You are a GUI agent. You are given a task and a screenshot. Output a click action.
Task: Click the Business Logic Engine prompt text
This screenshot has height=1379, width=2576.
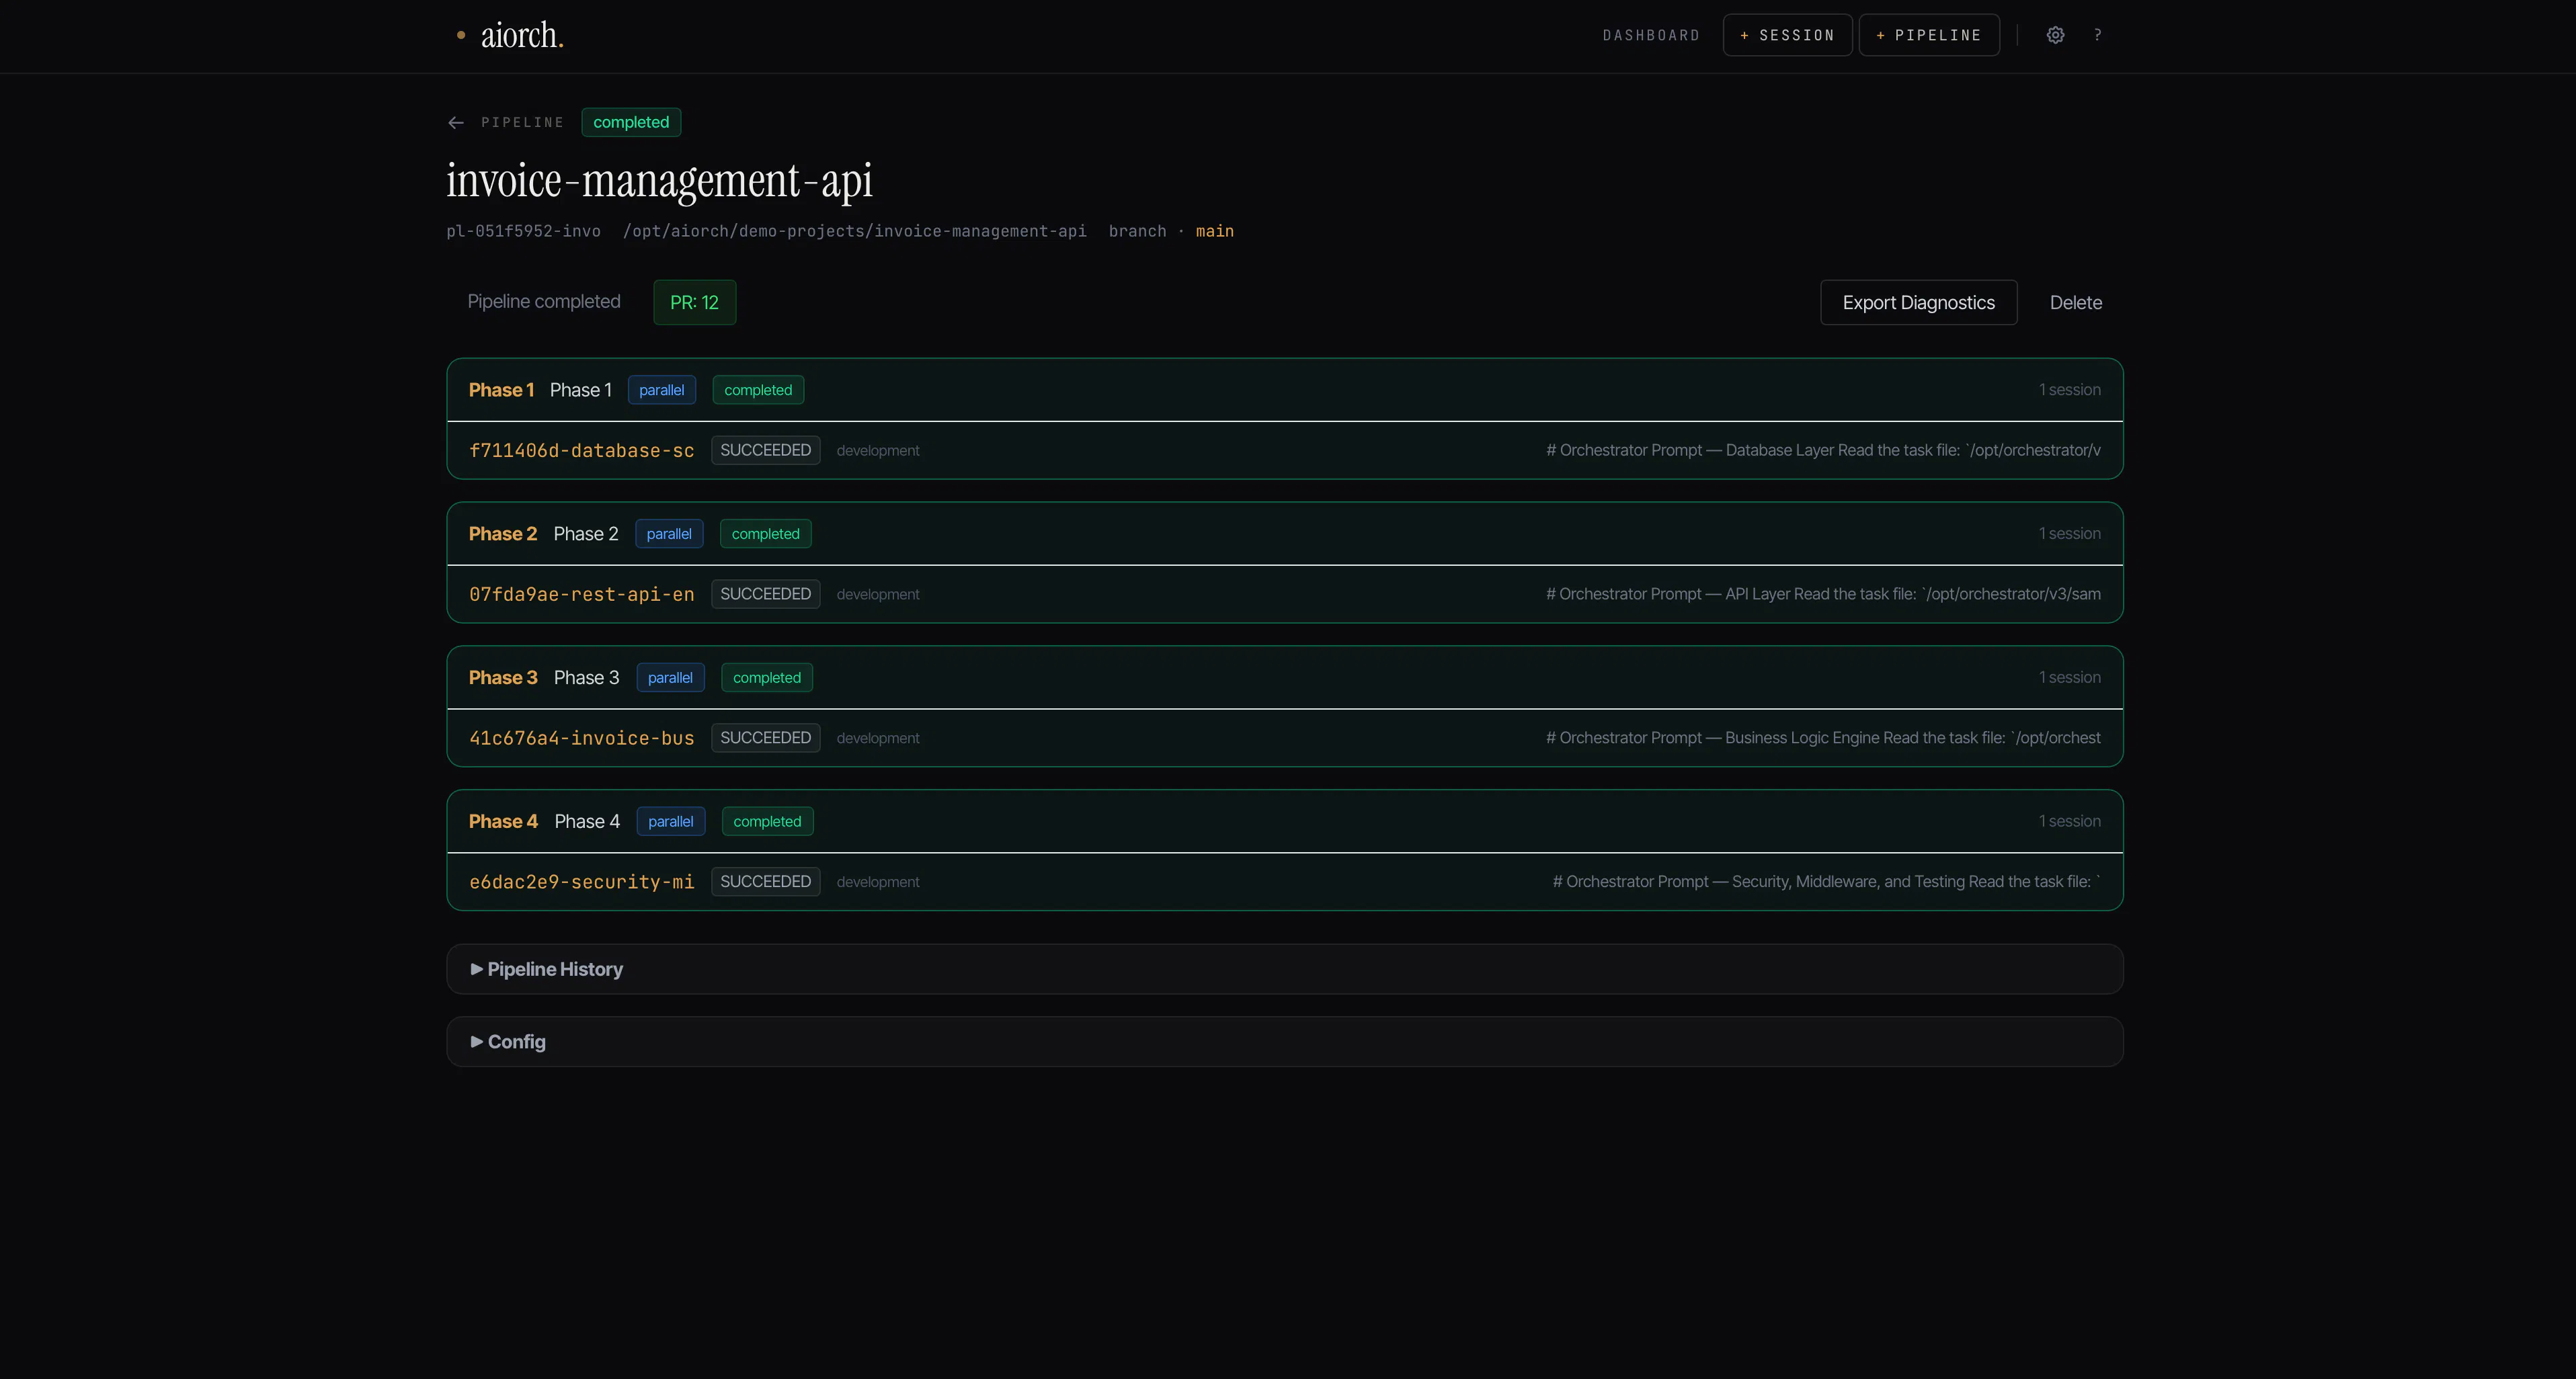[1823, 738]
